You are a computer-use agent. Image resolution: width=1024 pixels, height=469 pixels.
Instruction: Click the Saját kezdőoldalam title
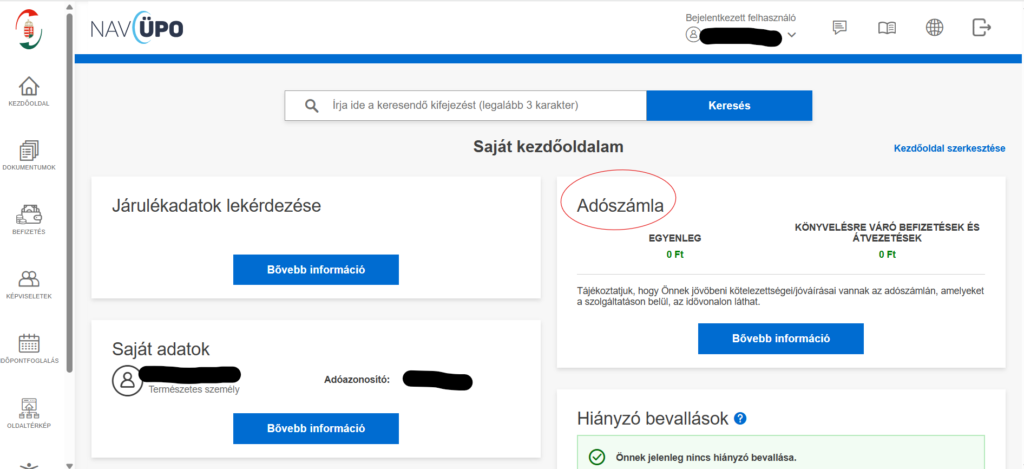pos(548,147)
